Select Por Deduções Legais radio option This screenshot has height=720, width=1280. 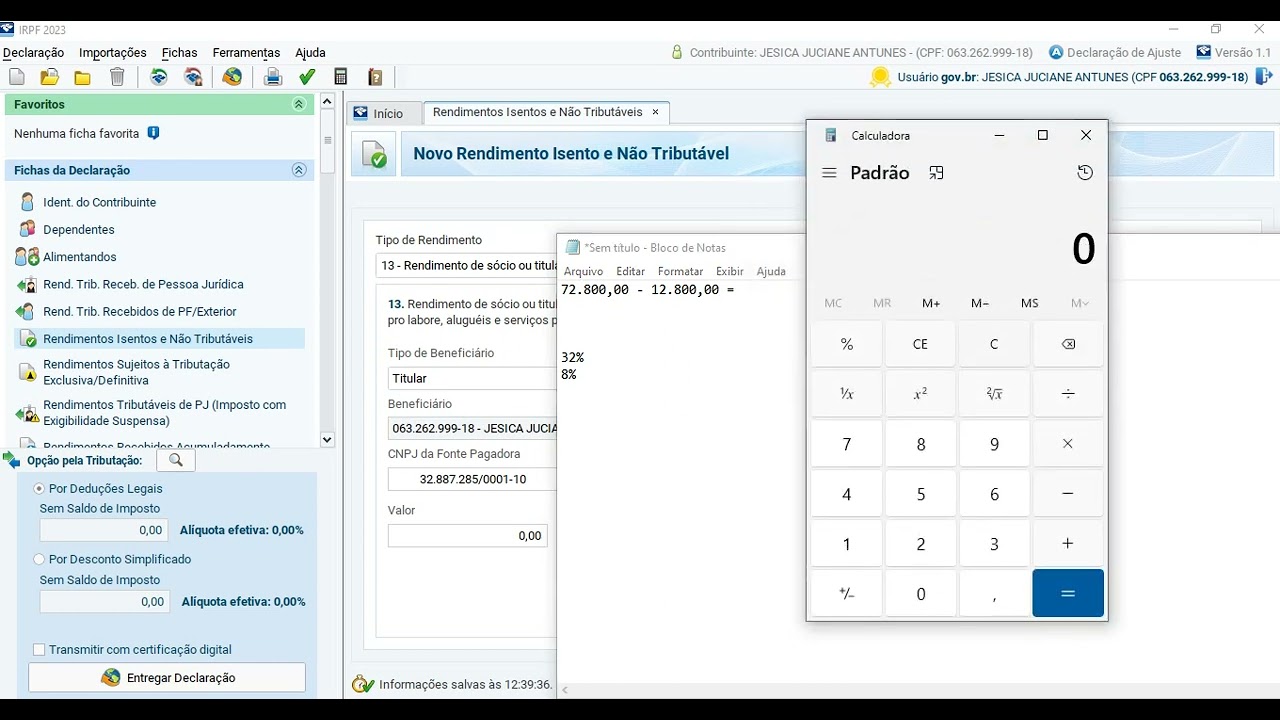40,489
